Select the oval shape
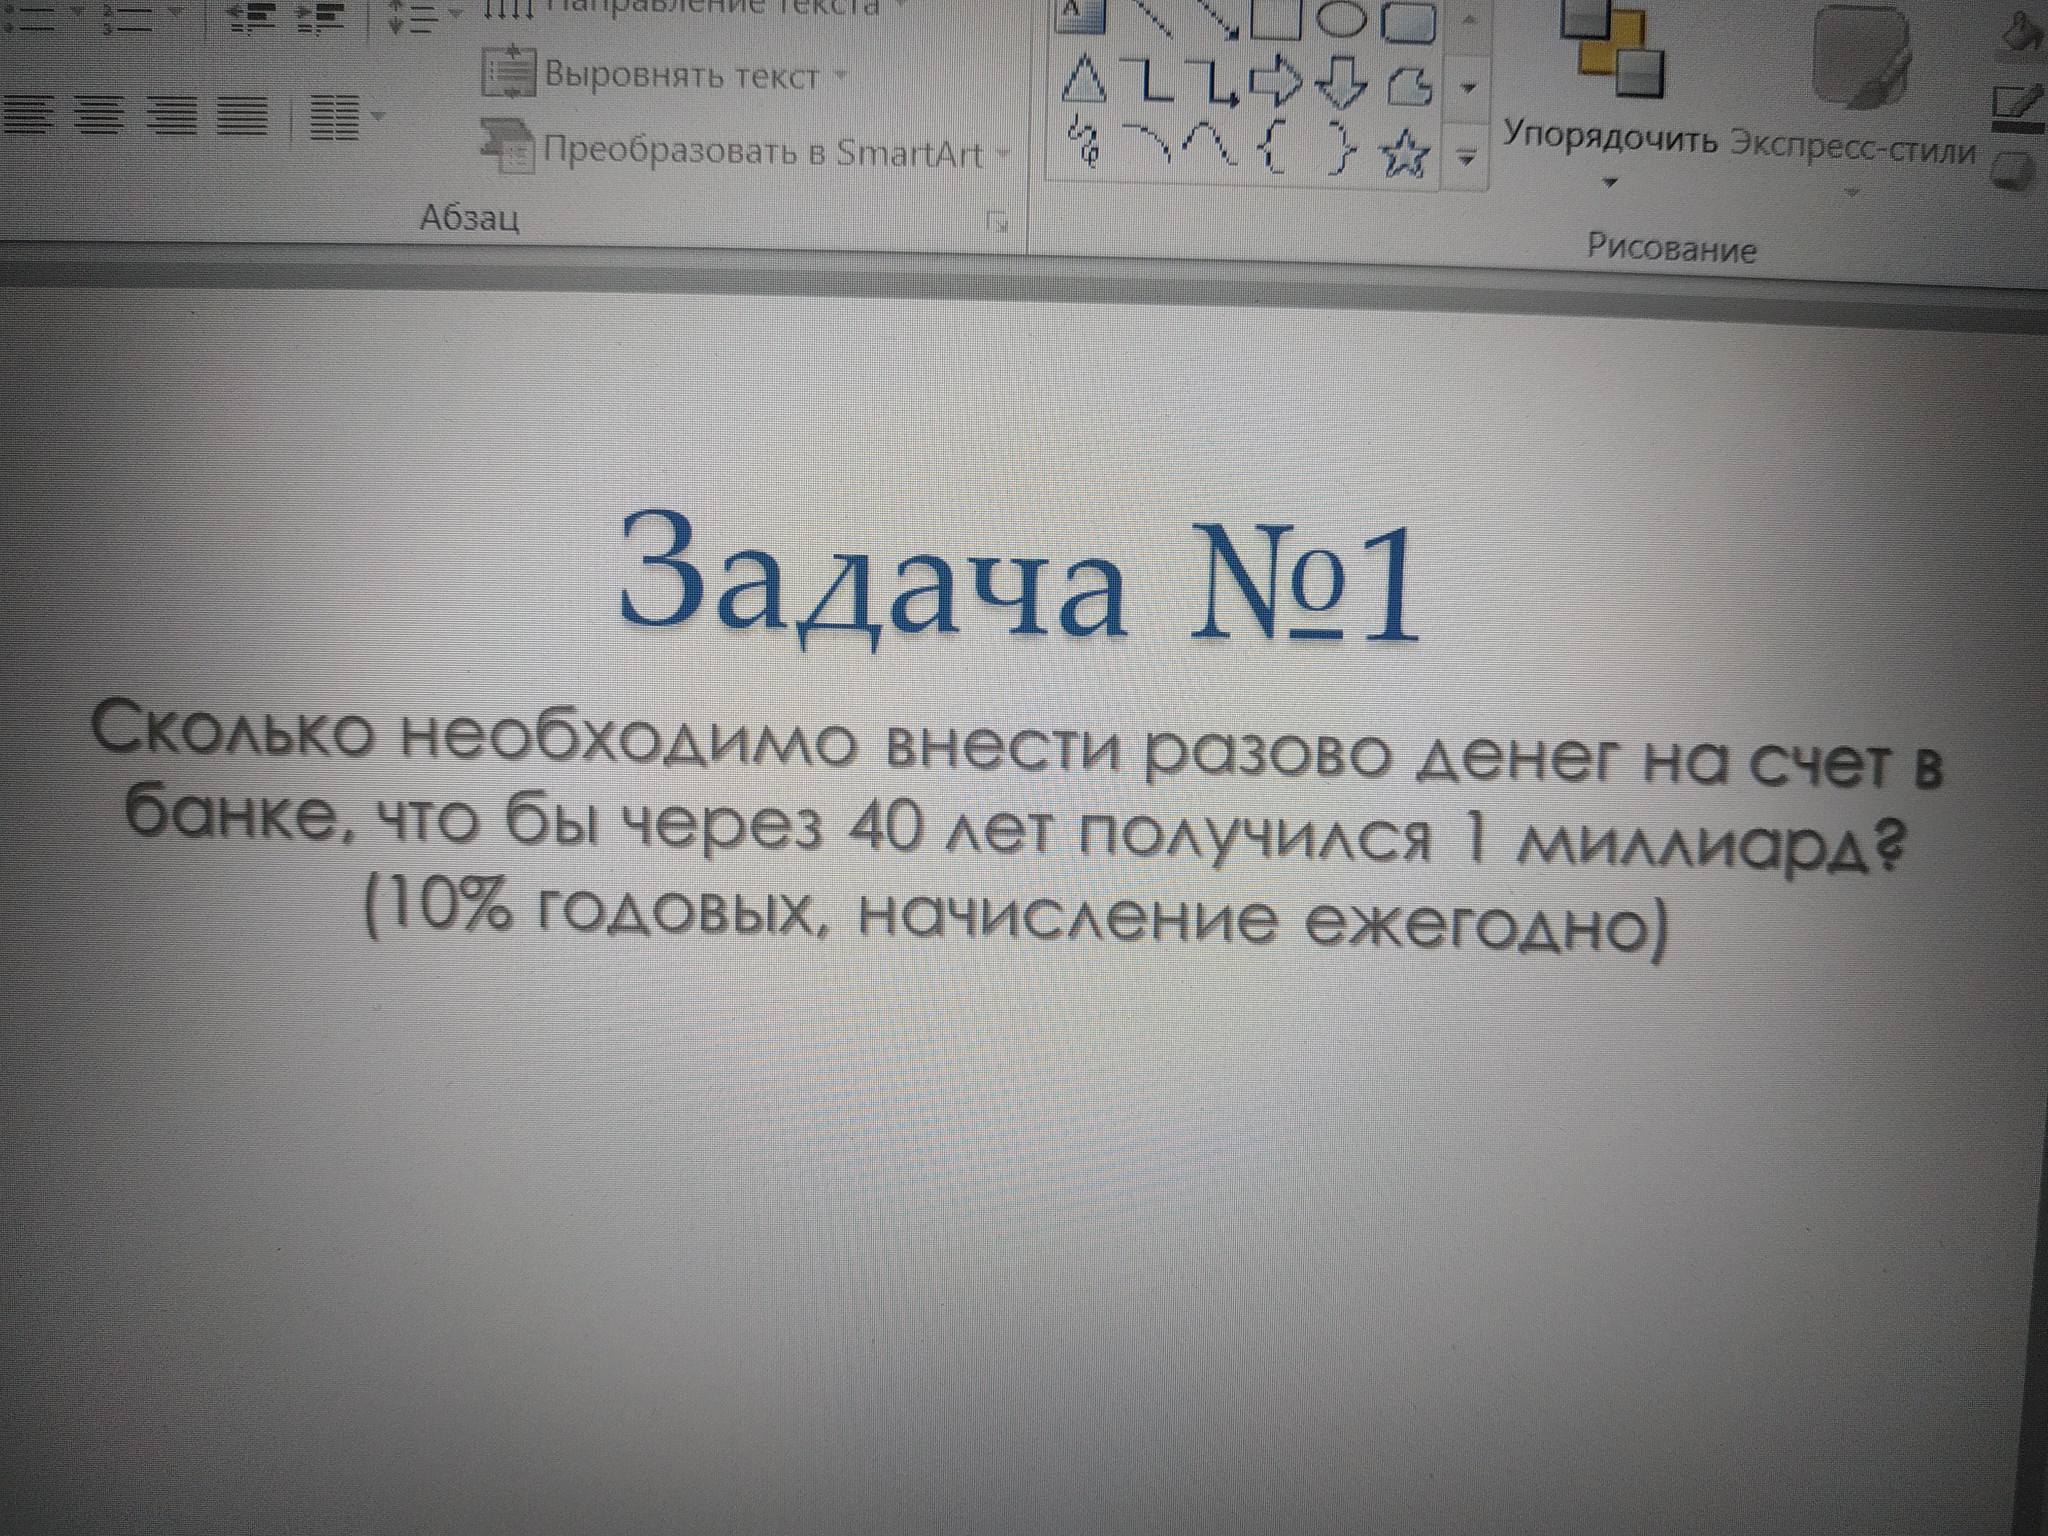2048x1536 pixels. [x=1340, y=18]
